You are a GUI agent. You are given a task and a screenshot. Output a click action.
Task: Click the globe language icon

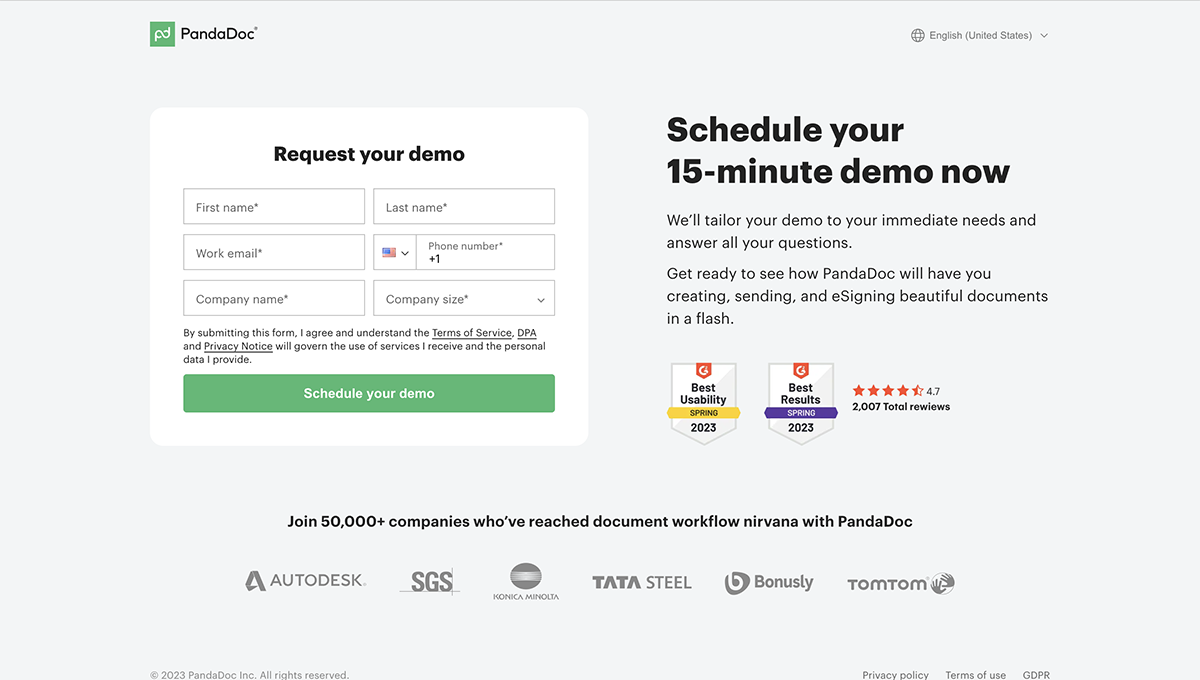(x=917, y=36)
